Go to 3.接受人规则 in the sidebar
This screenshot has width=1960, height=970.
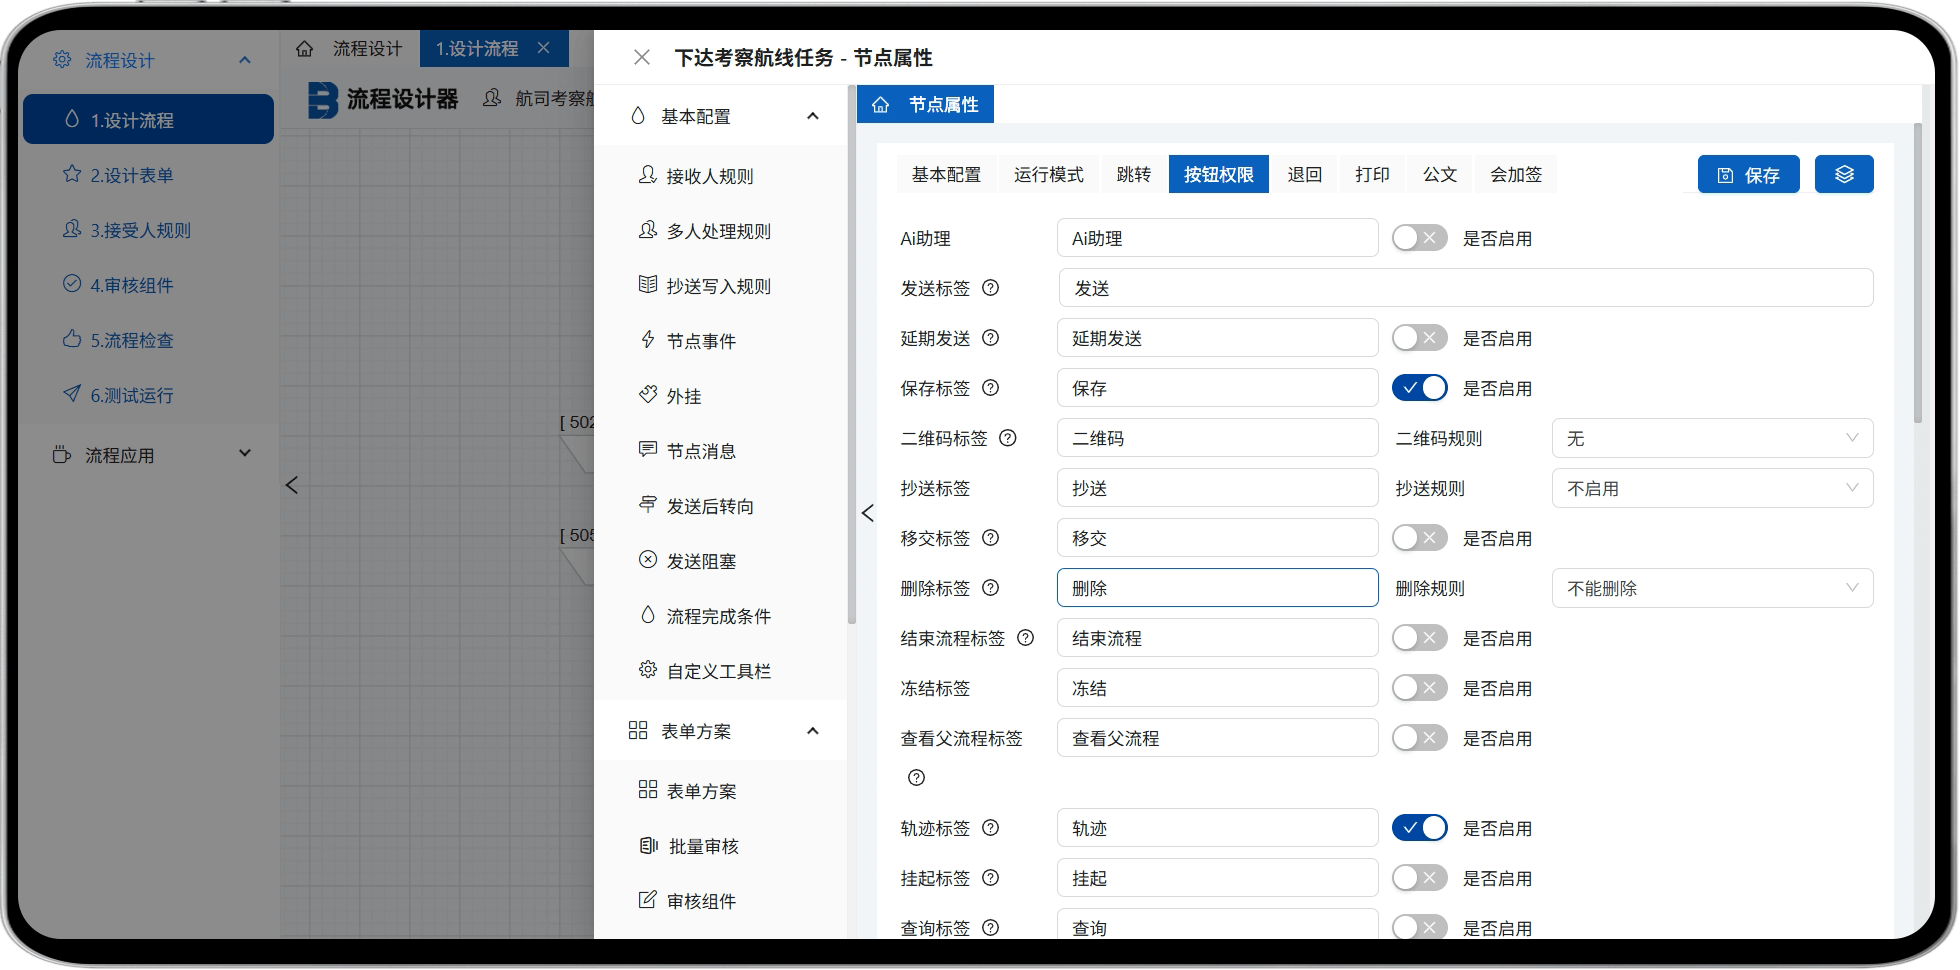point(148,230)
